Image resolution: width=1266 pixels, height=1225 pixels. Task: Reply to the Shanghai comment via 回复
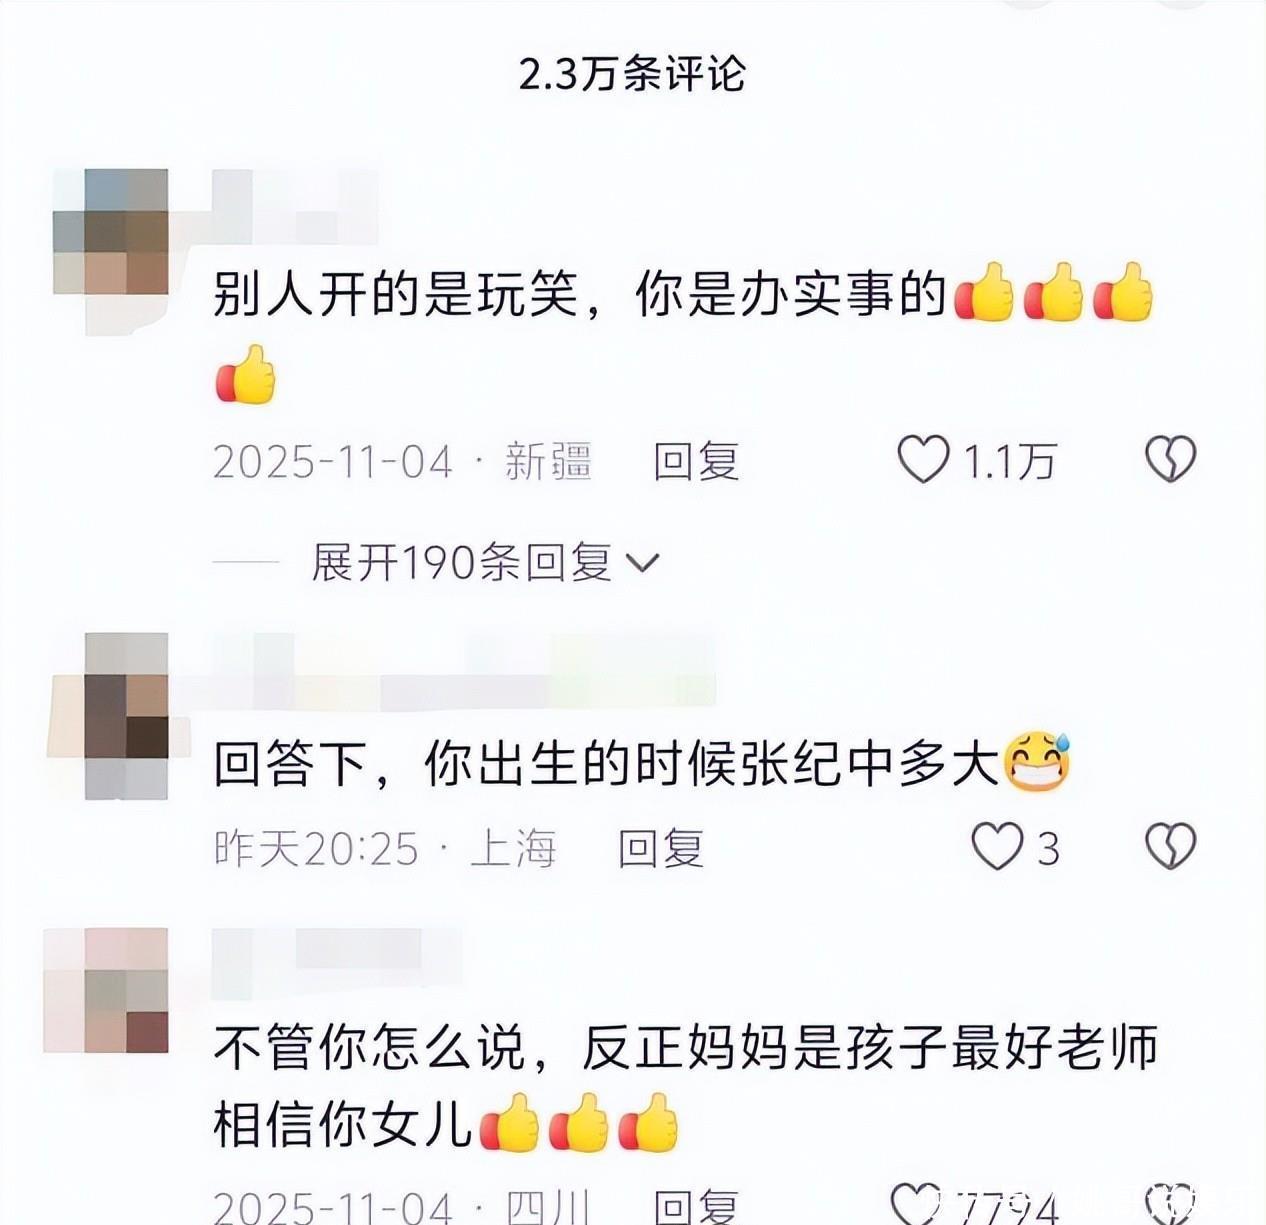(x=661, y=848)
